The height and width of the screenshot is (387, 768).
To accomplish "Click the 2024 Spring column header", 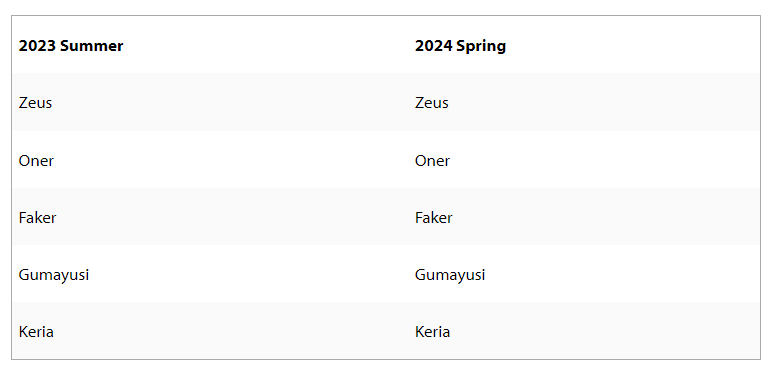I will [460, 46].
